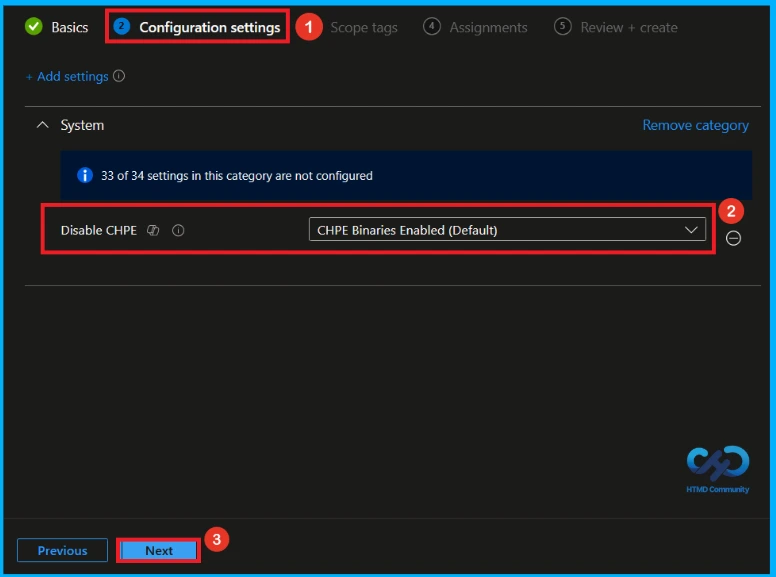This screenshot has width=776, height=577.
Task: Click the Previous button
Action: pyautogui.click(x=62, y=550)
